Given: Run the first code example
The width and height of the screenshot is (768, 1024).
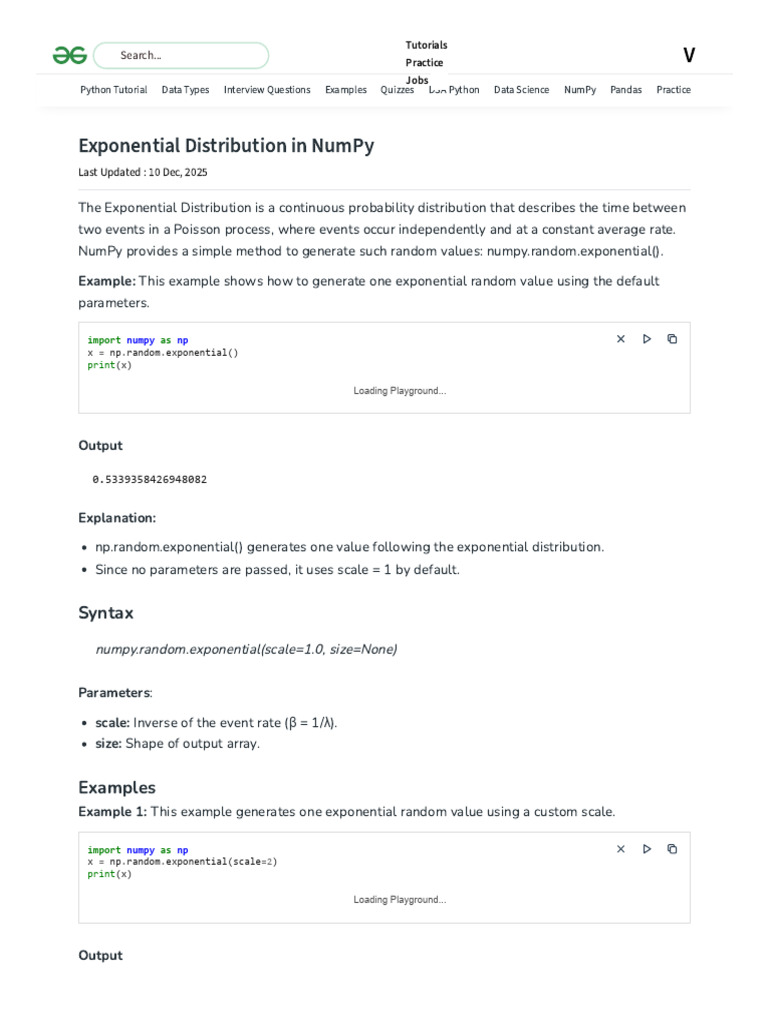Looking at the screenshot, I should coord(647,339).
